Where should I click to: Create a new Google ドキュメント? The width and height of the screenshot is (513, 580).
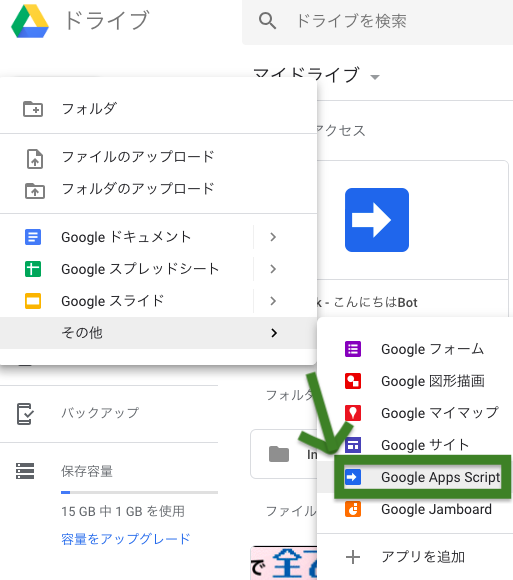(x=126, y=237)
